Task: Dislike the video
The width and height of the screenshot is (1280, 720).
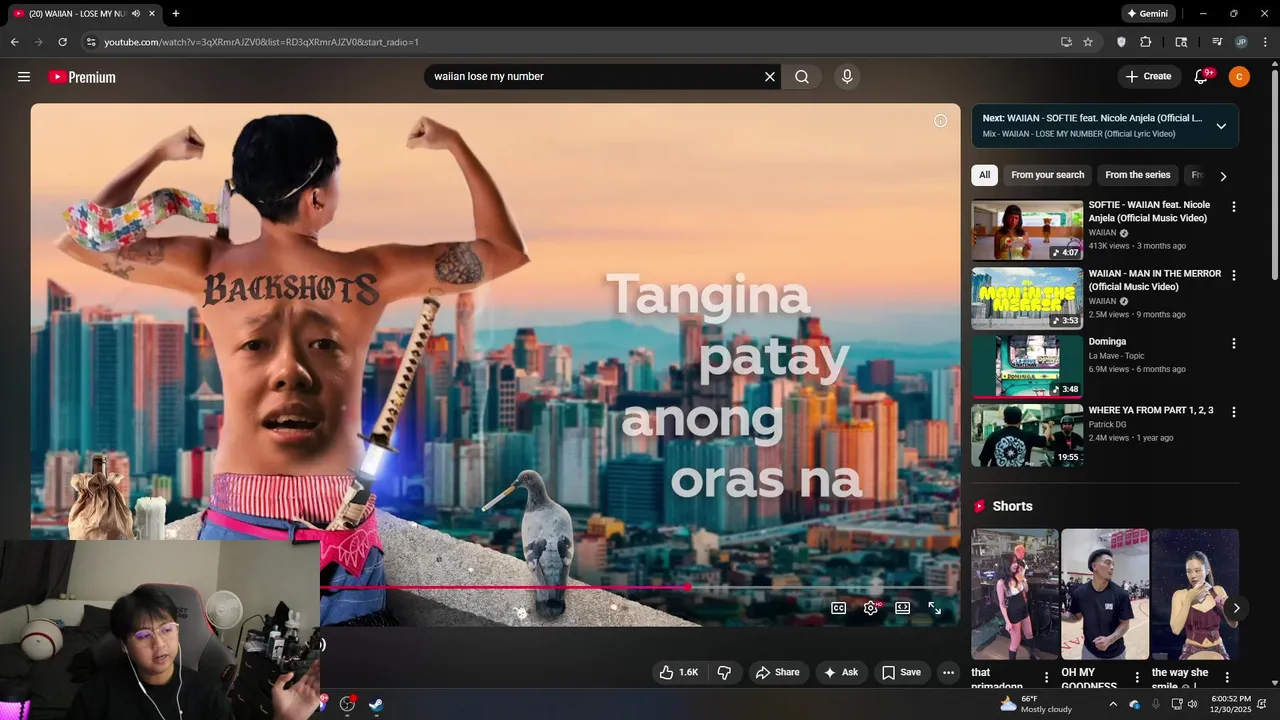Action: (x=725, y=672)
